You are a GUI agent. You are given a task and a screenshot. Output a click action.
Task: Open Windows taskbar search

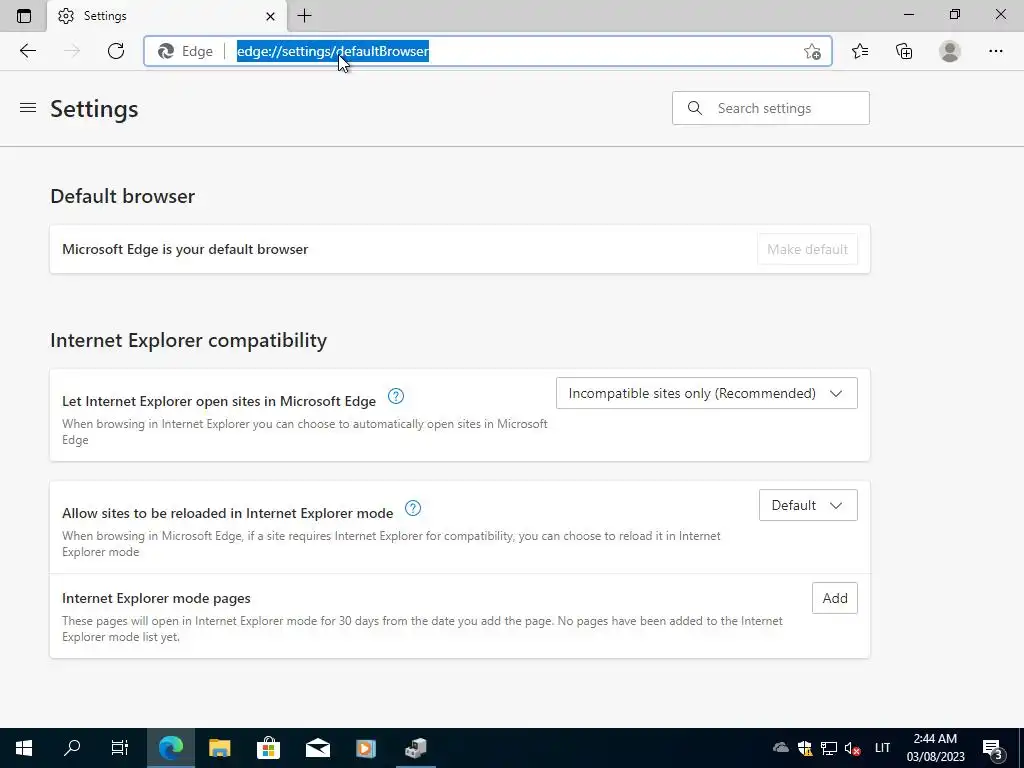(72, 748)
